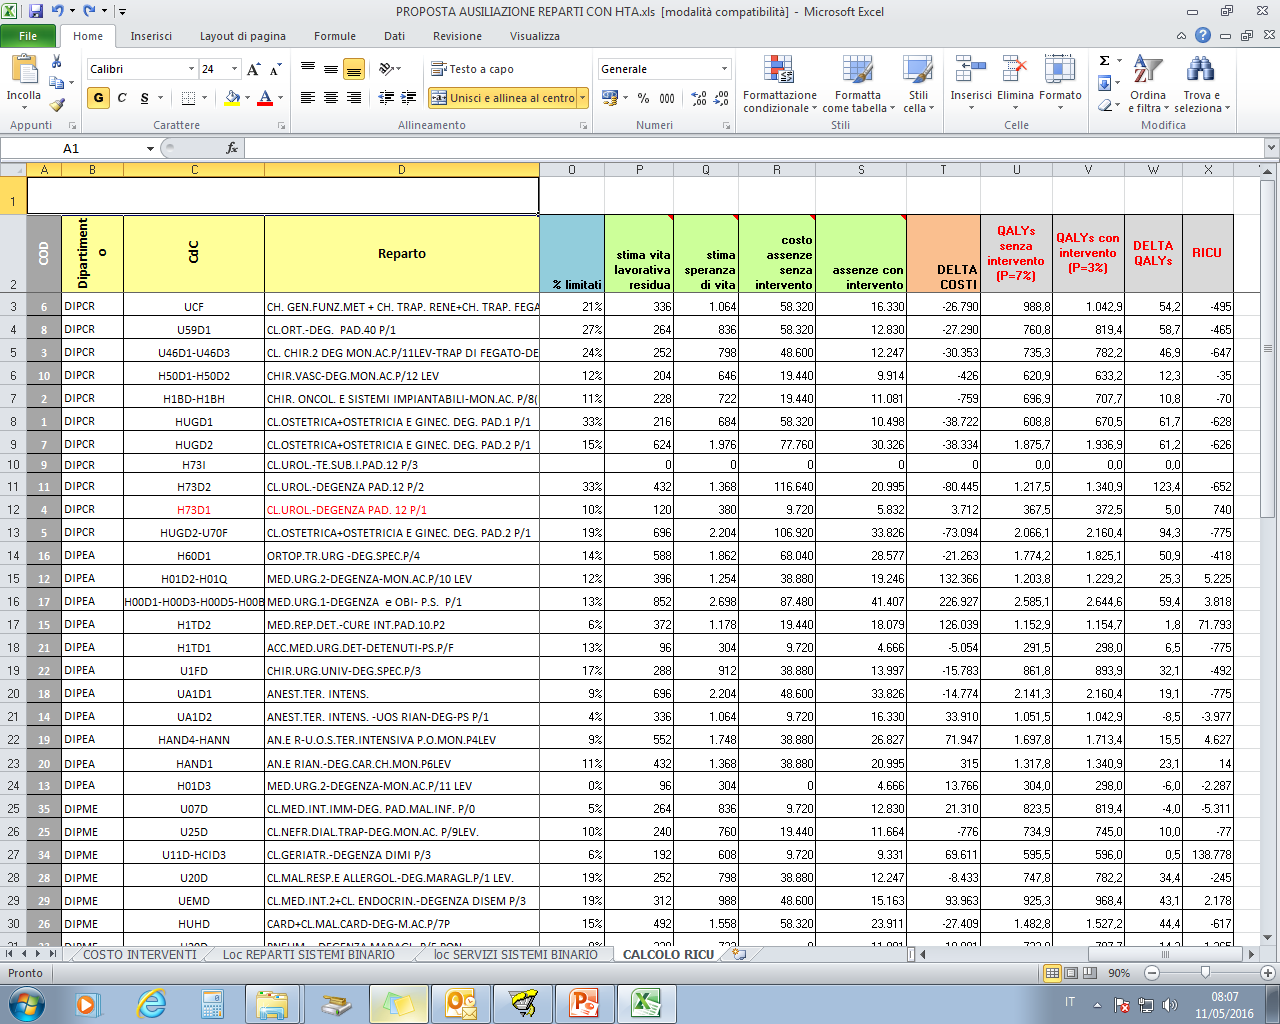Toggle align text right
This screenshot has width=1280, height=1024.
pyautogui.click(x=353, y=97)
